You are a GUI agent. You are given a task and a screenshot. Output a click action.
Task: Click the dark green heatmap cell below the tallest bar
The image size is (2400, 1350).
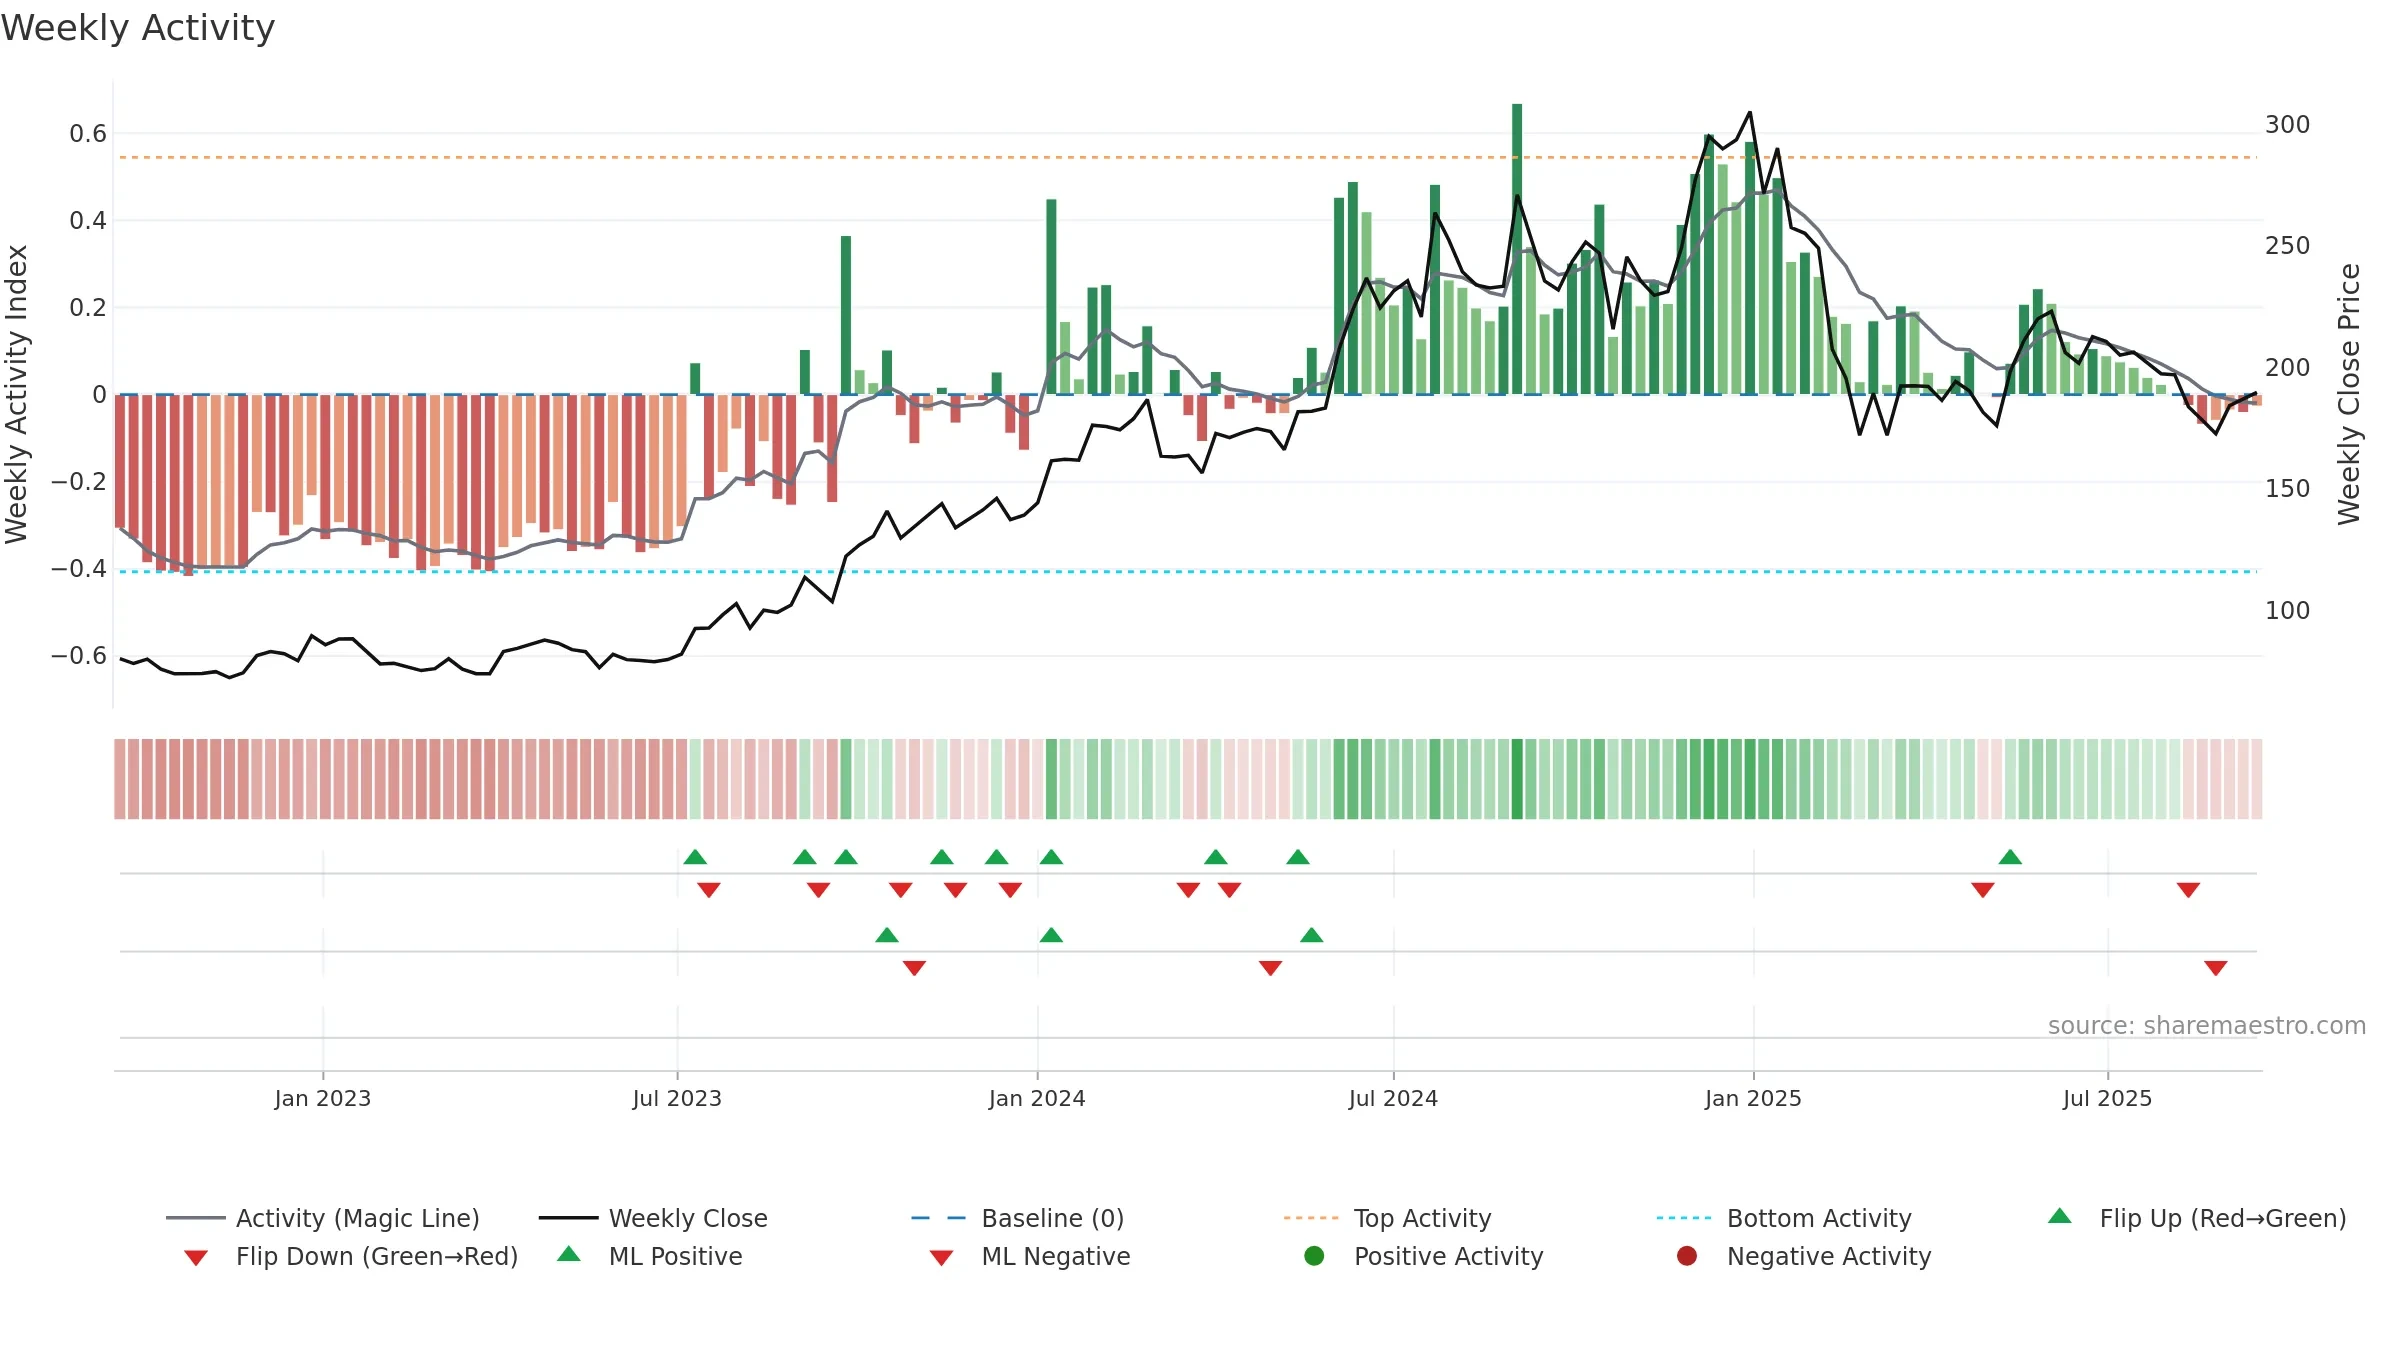click(1517, 779)
